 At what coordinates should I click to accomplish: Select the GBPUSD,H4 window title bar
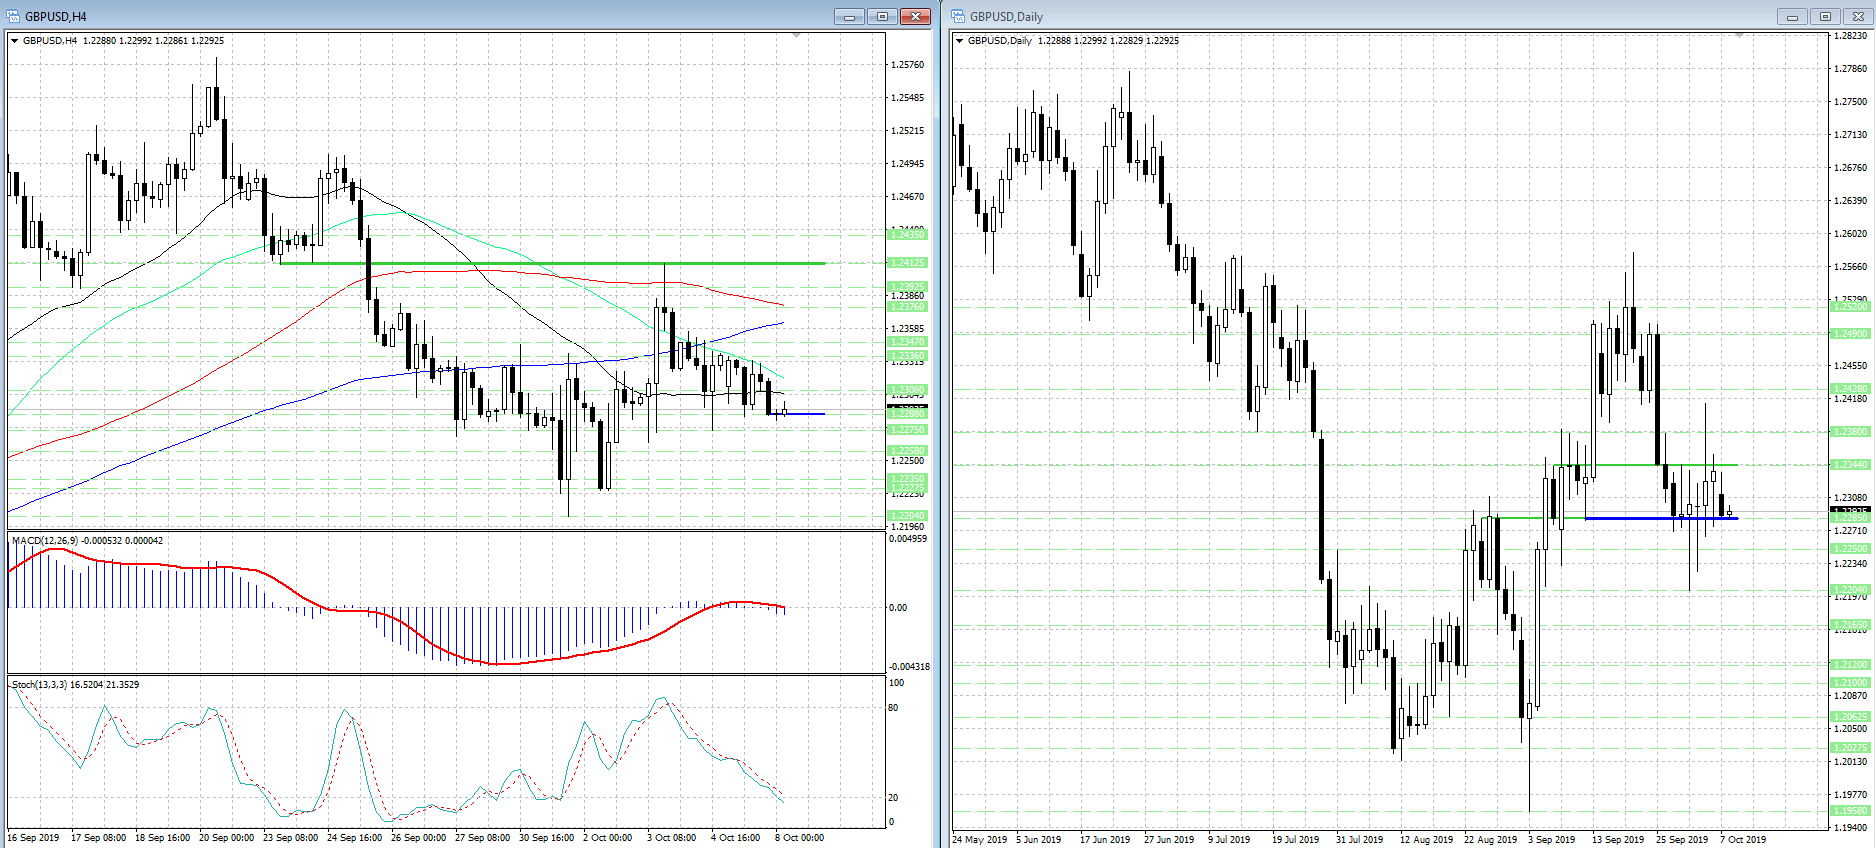tap(400, 16)
